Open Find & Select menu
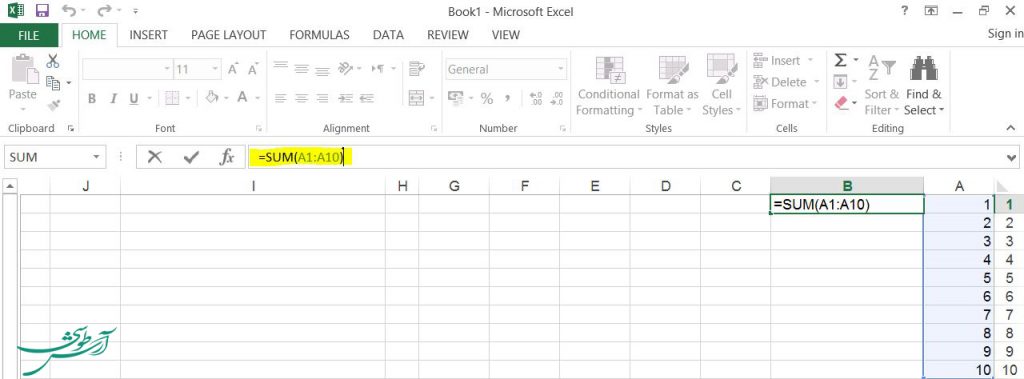 point(924,86)
